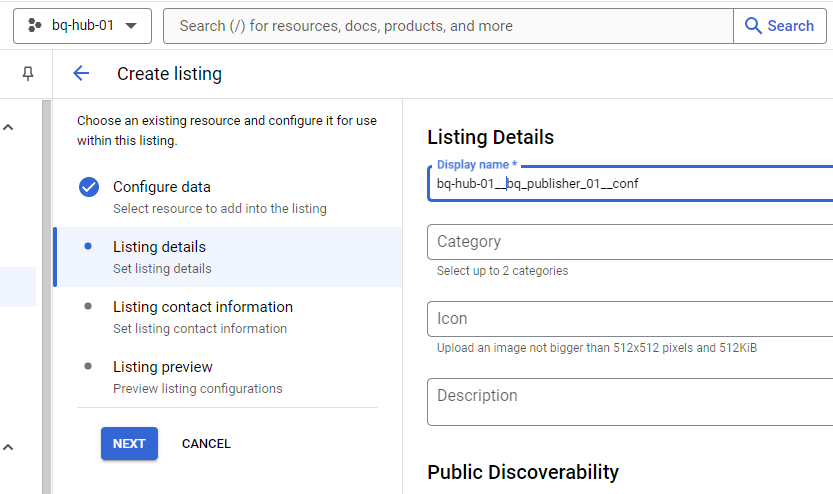The height and width of the screenshot is (494, 833).
Task: Go back using the left arrow
Action: [81, 73]
